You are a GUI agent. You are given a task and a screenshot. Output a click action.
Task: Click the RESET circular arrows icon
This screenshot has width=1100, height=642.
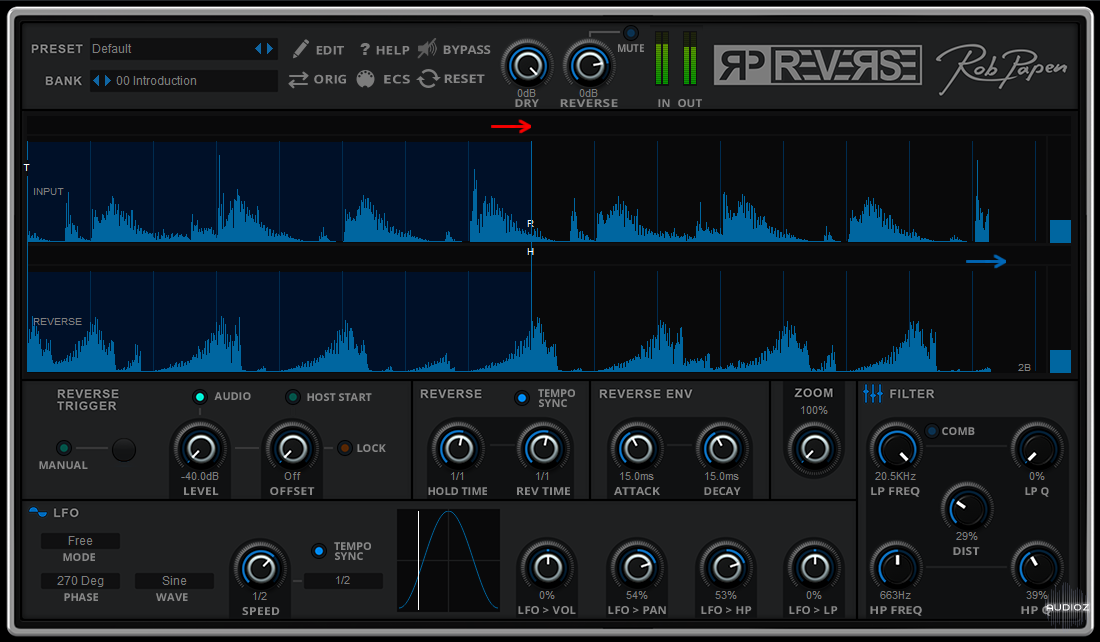[x=428, y=79]
